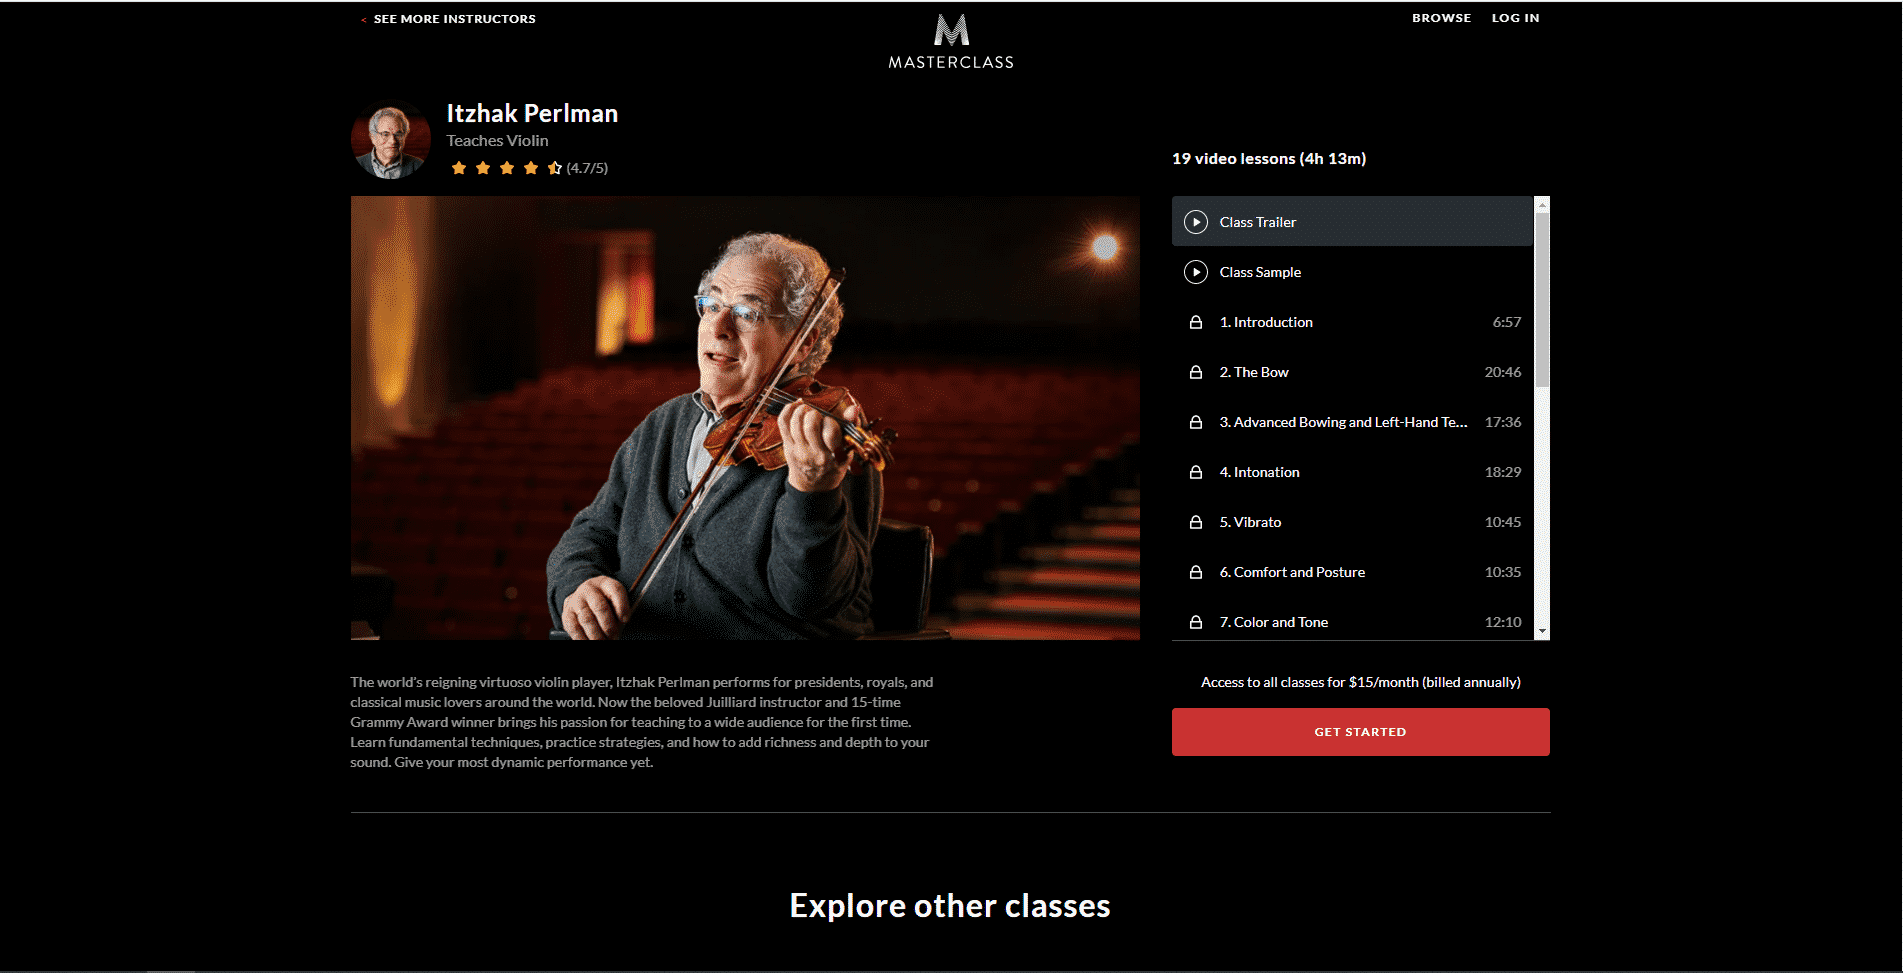
Task: Click the back arrow before See More Instructors
Action: (x=363, y=19)
